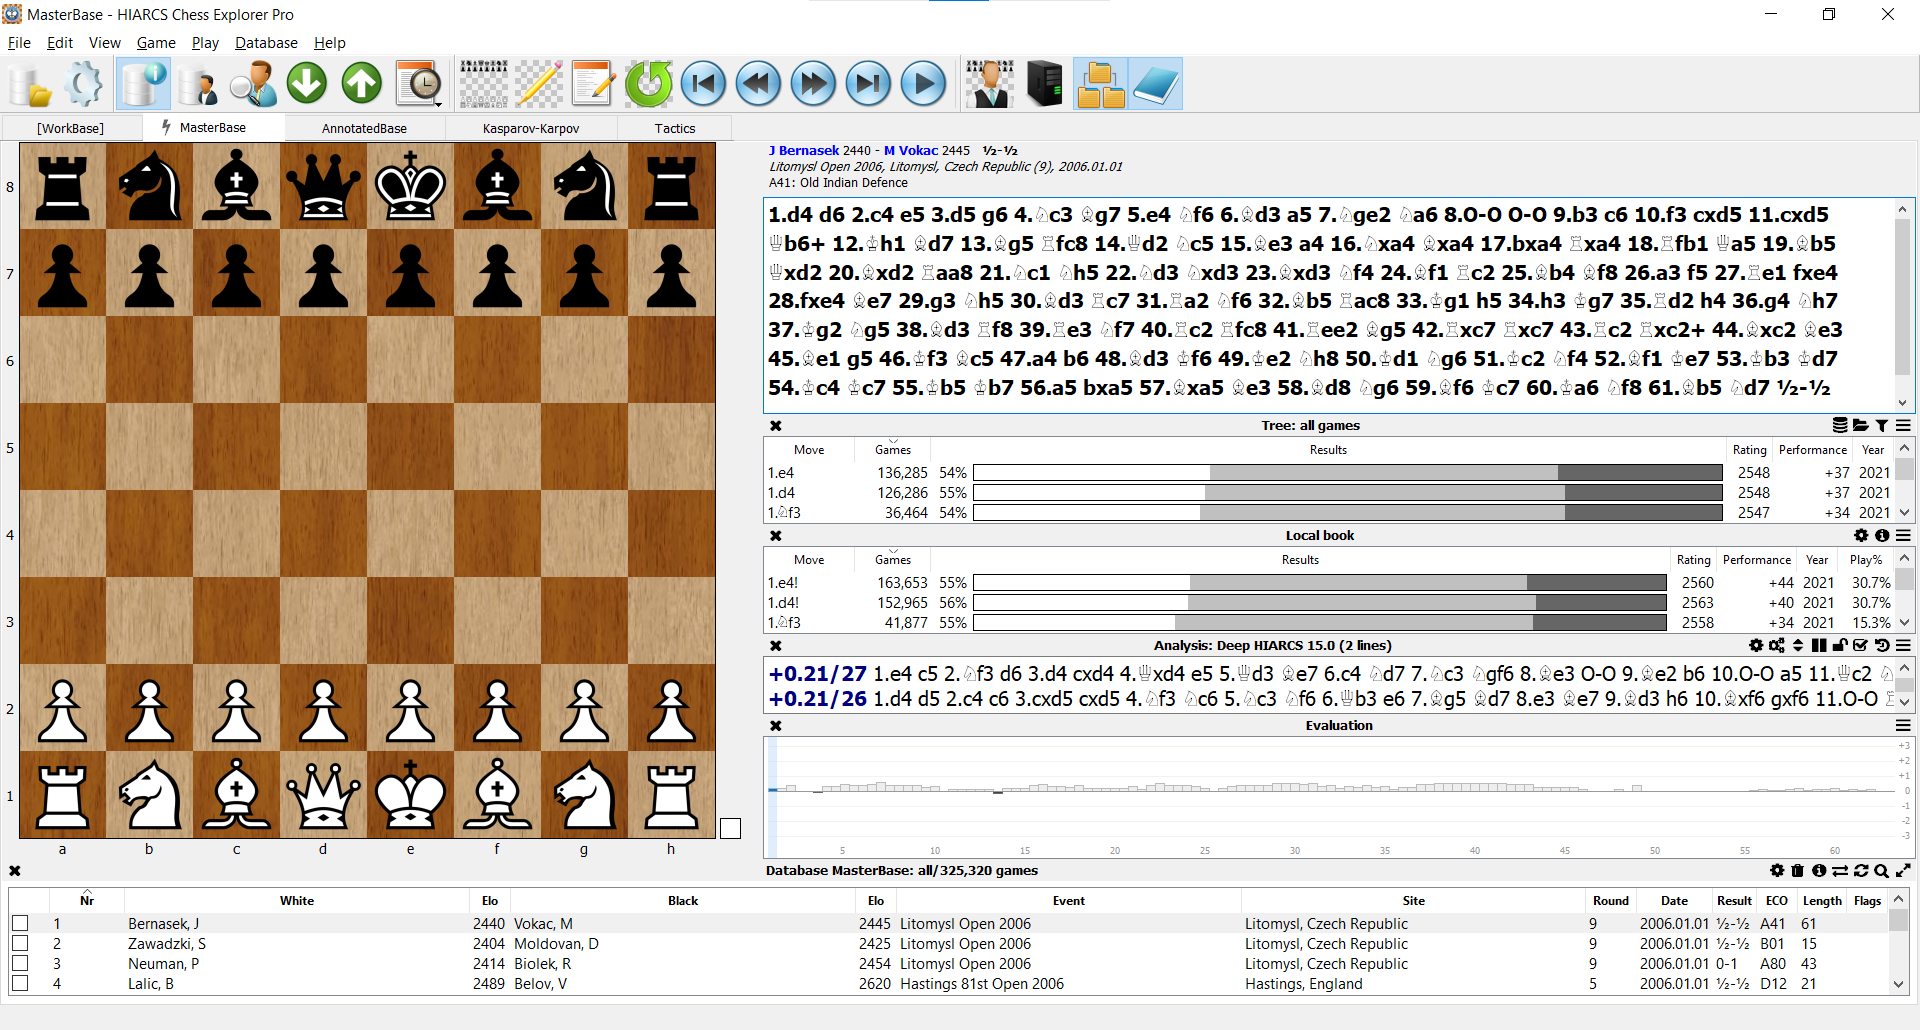Tick the checkbox for game 1 Bernasek

coord(20,924)
